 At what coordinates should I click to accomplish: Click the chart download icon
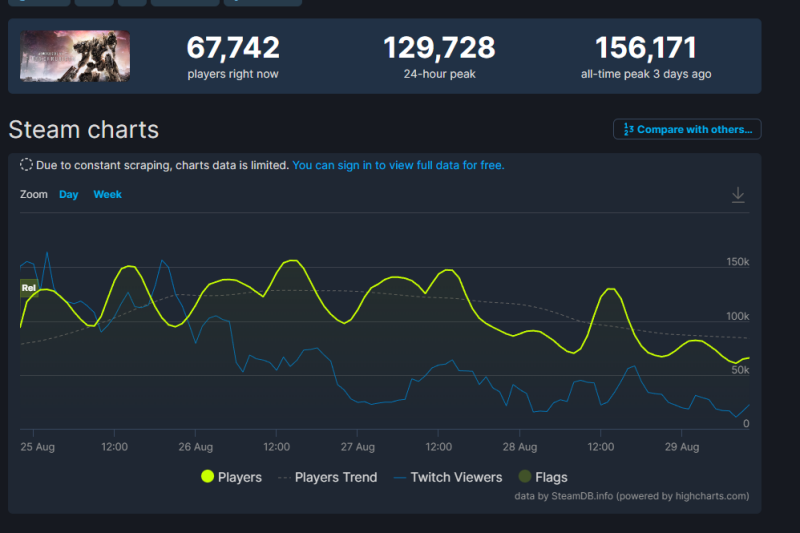(x=738, y=195)
